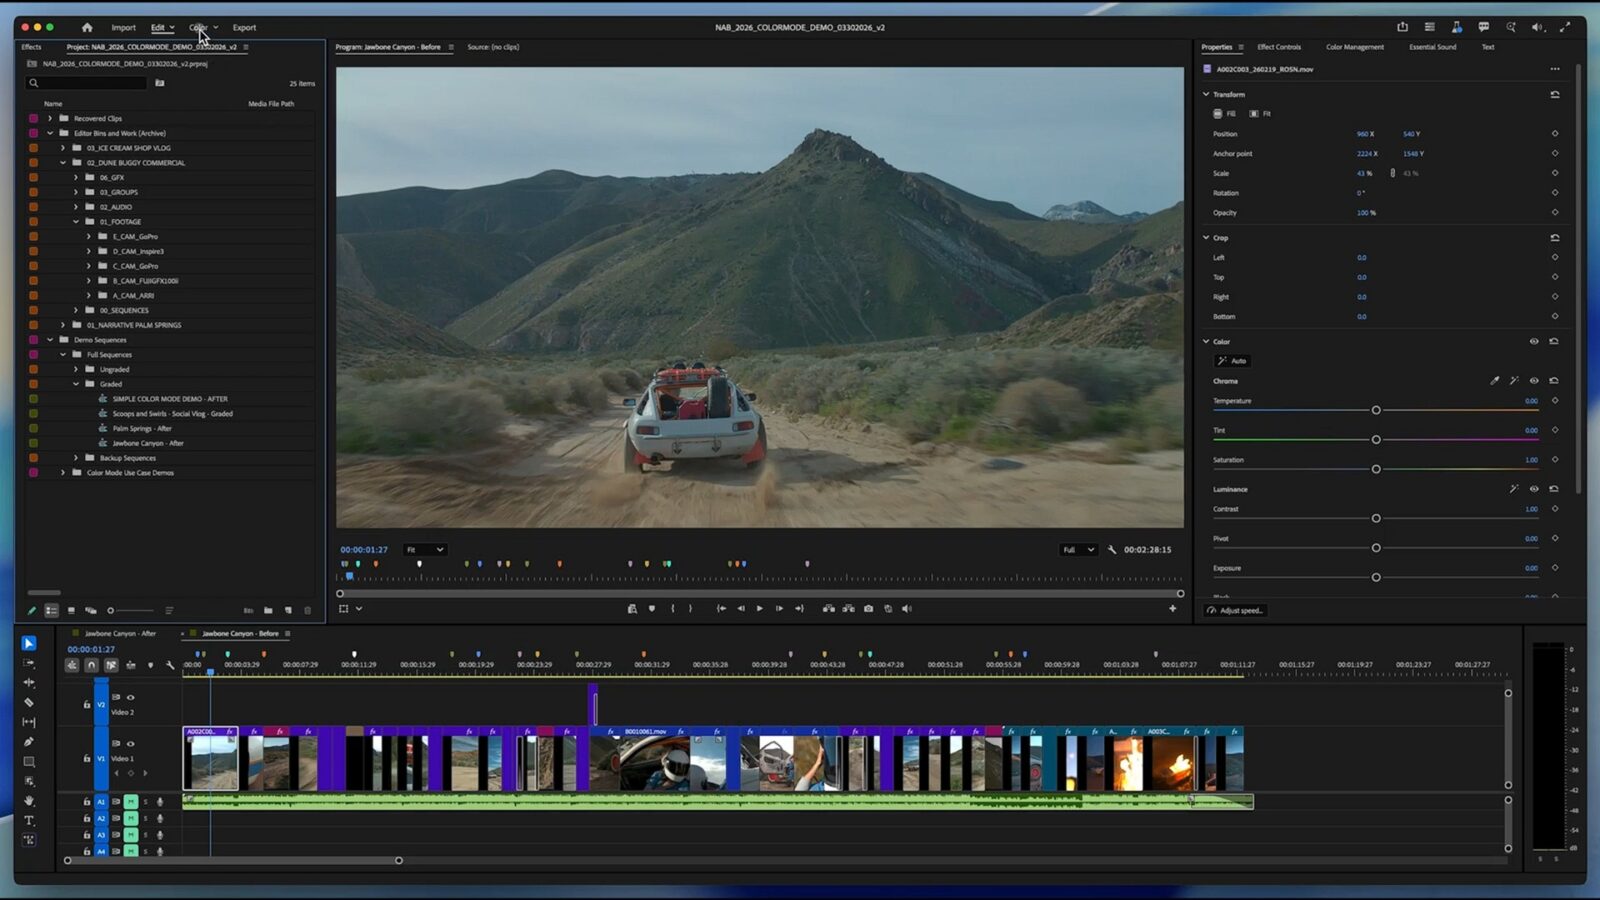Select the Type tool
The image size is (1600, 900).
29,820
